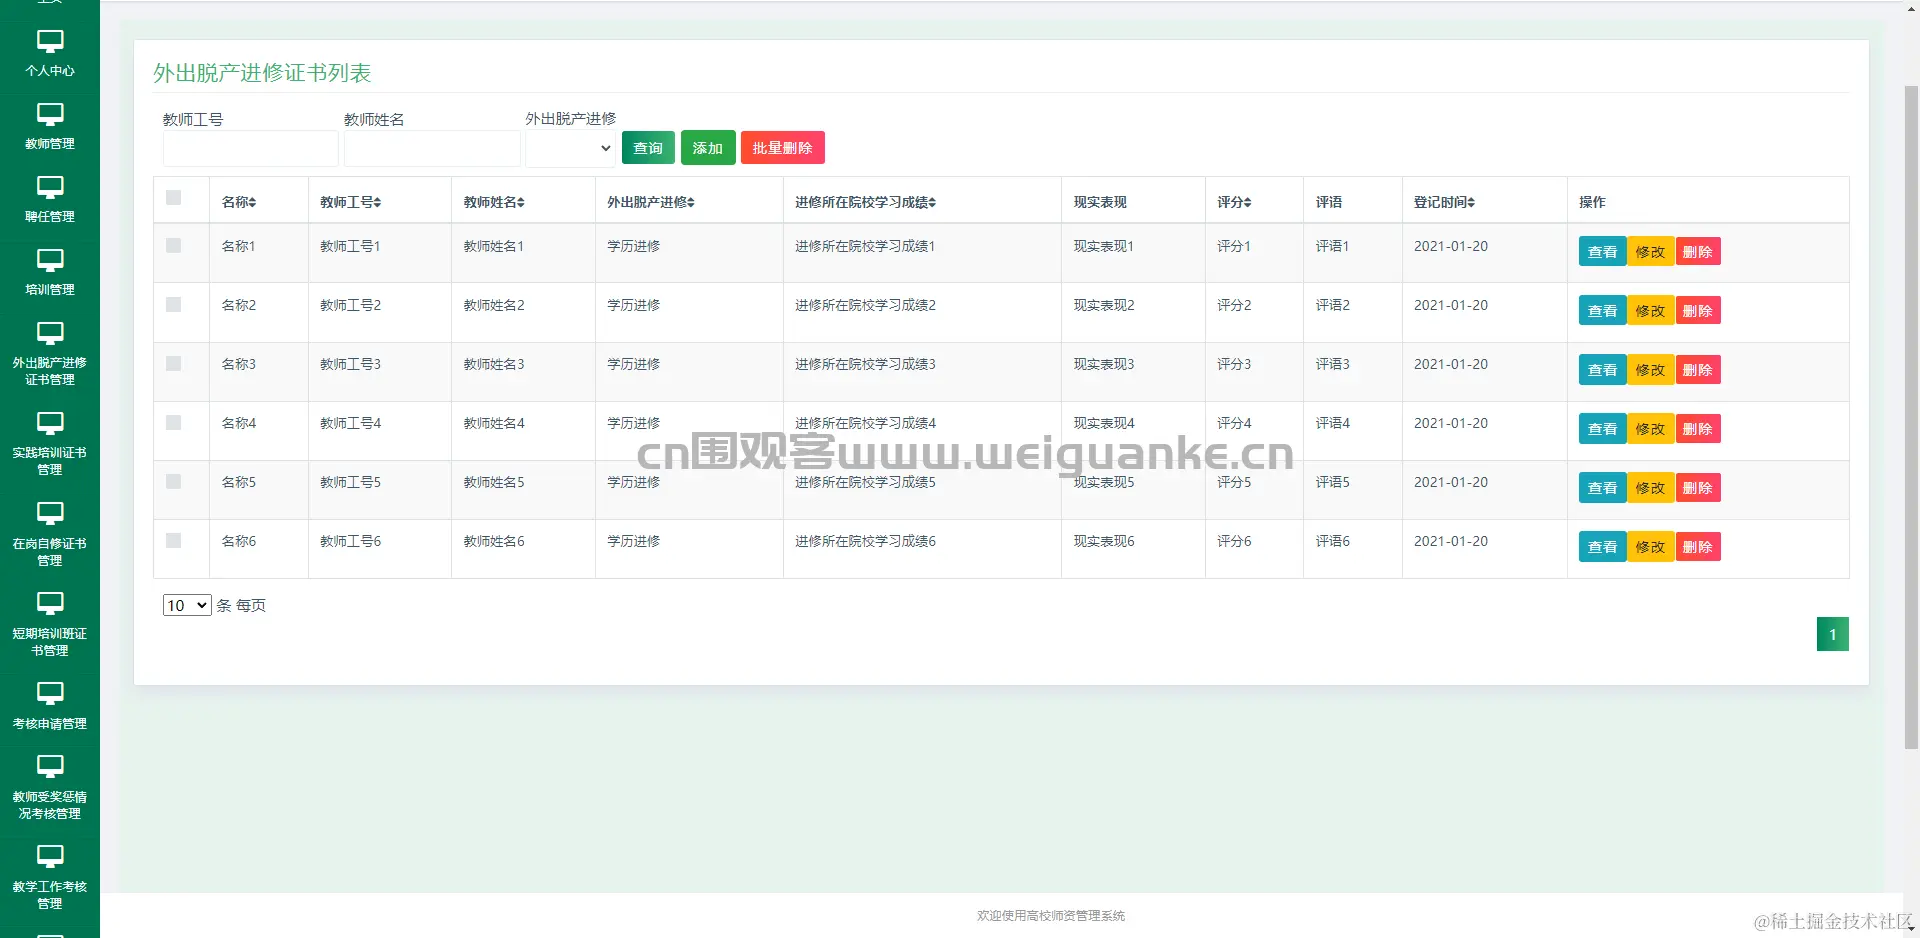The width and height of the screenshot is (1920, 938).
Task: Click 查看 for row 名称3
Action: [x=1602, y=370]
